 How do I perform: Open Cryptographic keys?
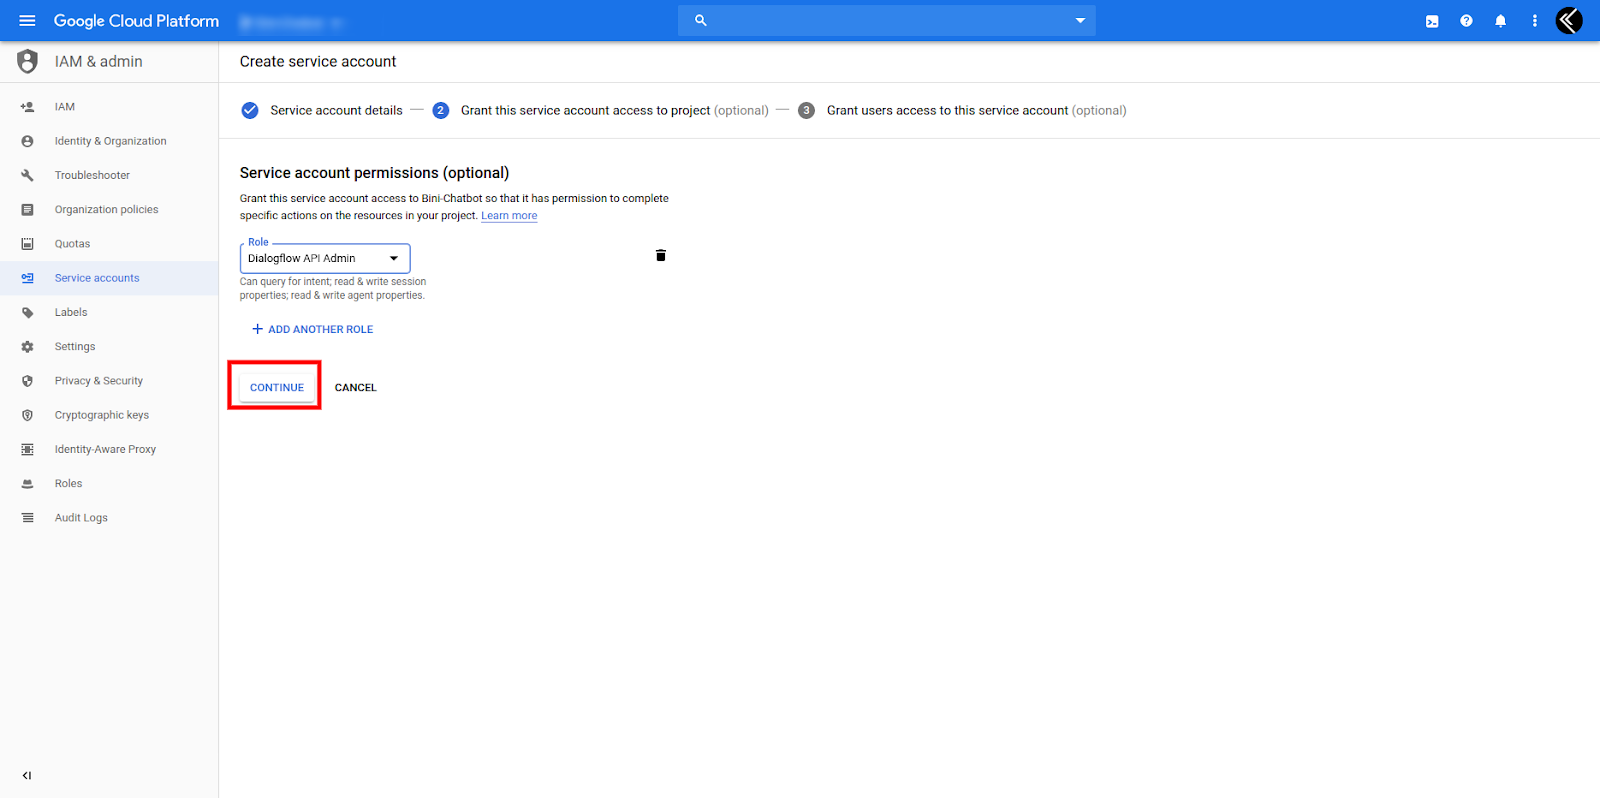(x=102, y=415)
